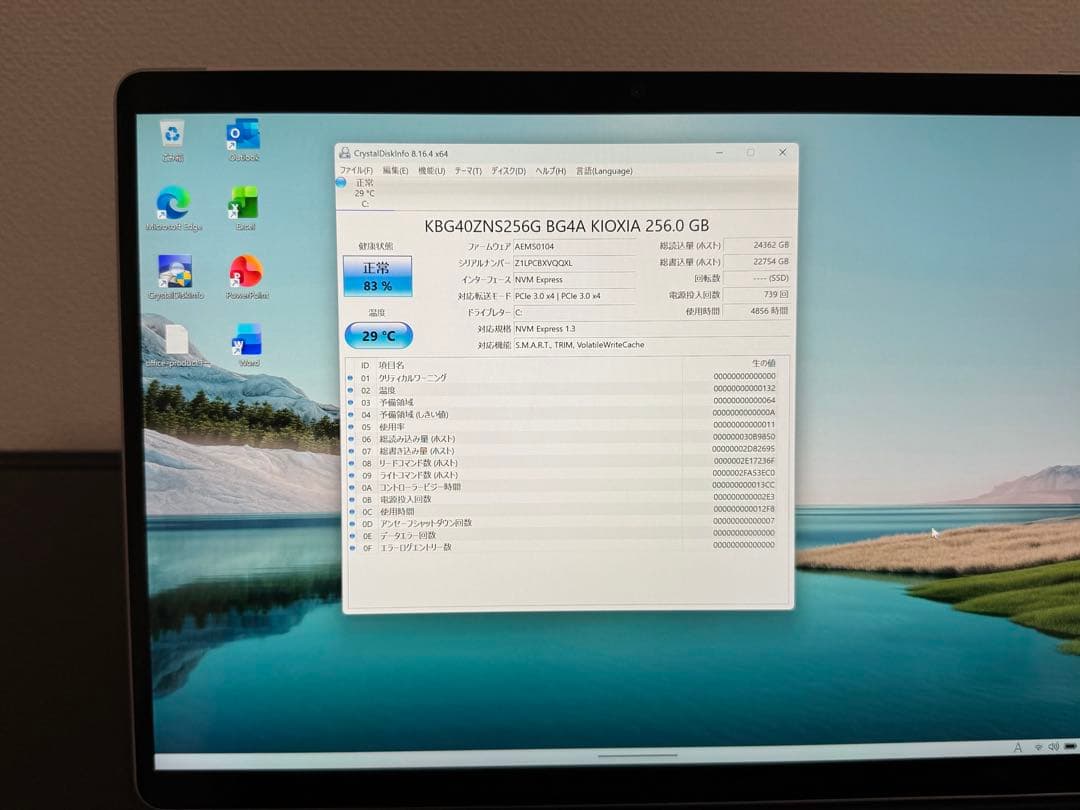This screenshot has width=1080, height=810.
Task: Select the 07 総書き込み量 (ホスト) row
Action: [x=567, y=450]
